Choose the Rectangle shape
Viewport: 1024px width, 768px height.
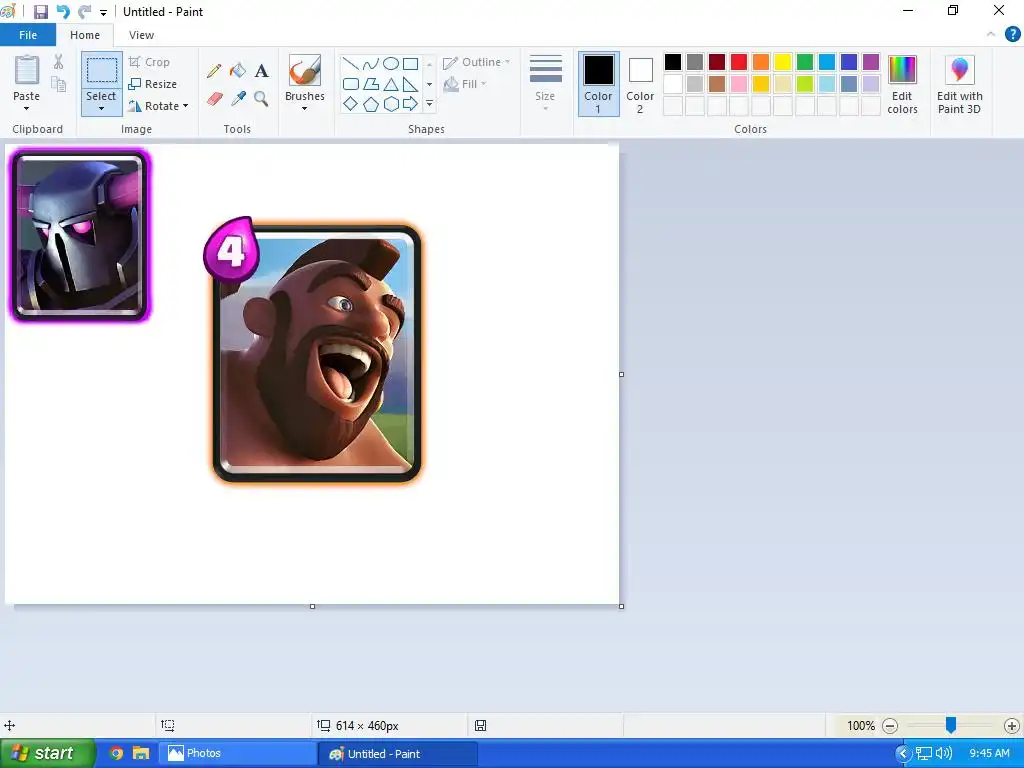point(410,63)
